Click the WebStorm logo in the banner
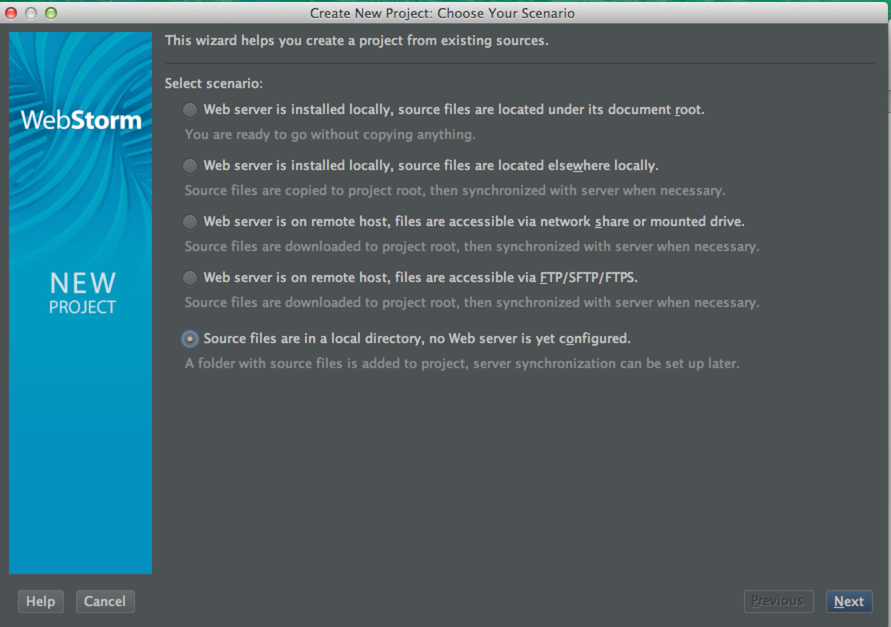 click(x=81, y=121)
